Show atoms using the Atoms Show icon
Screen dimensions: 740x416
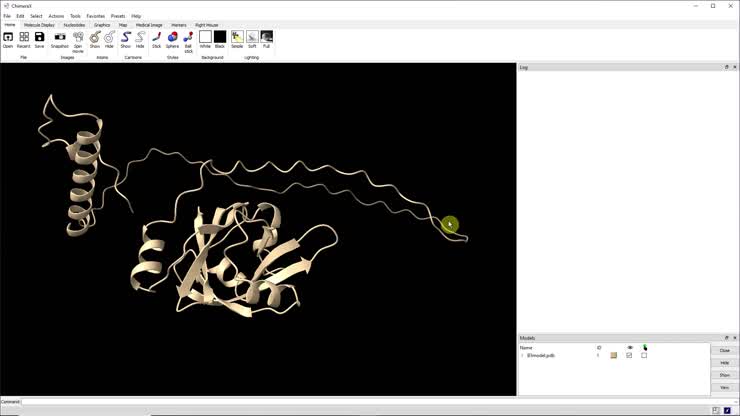(x=95, y=38)
